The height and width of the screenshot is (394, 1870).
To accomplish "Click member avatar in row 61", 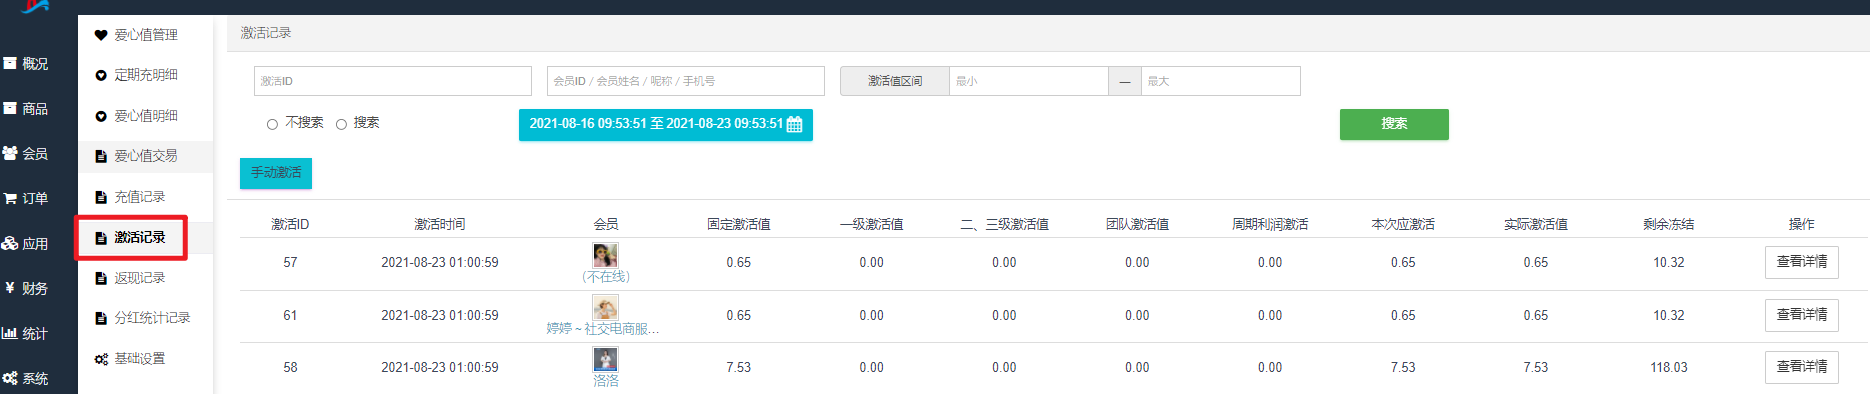I will pyautogui.click(x=605, y=307).
